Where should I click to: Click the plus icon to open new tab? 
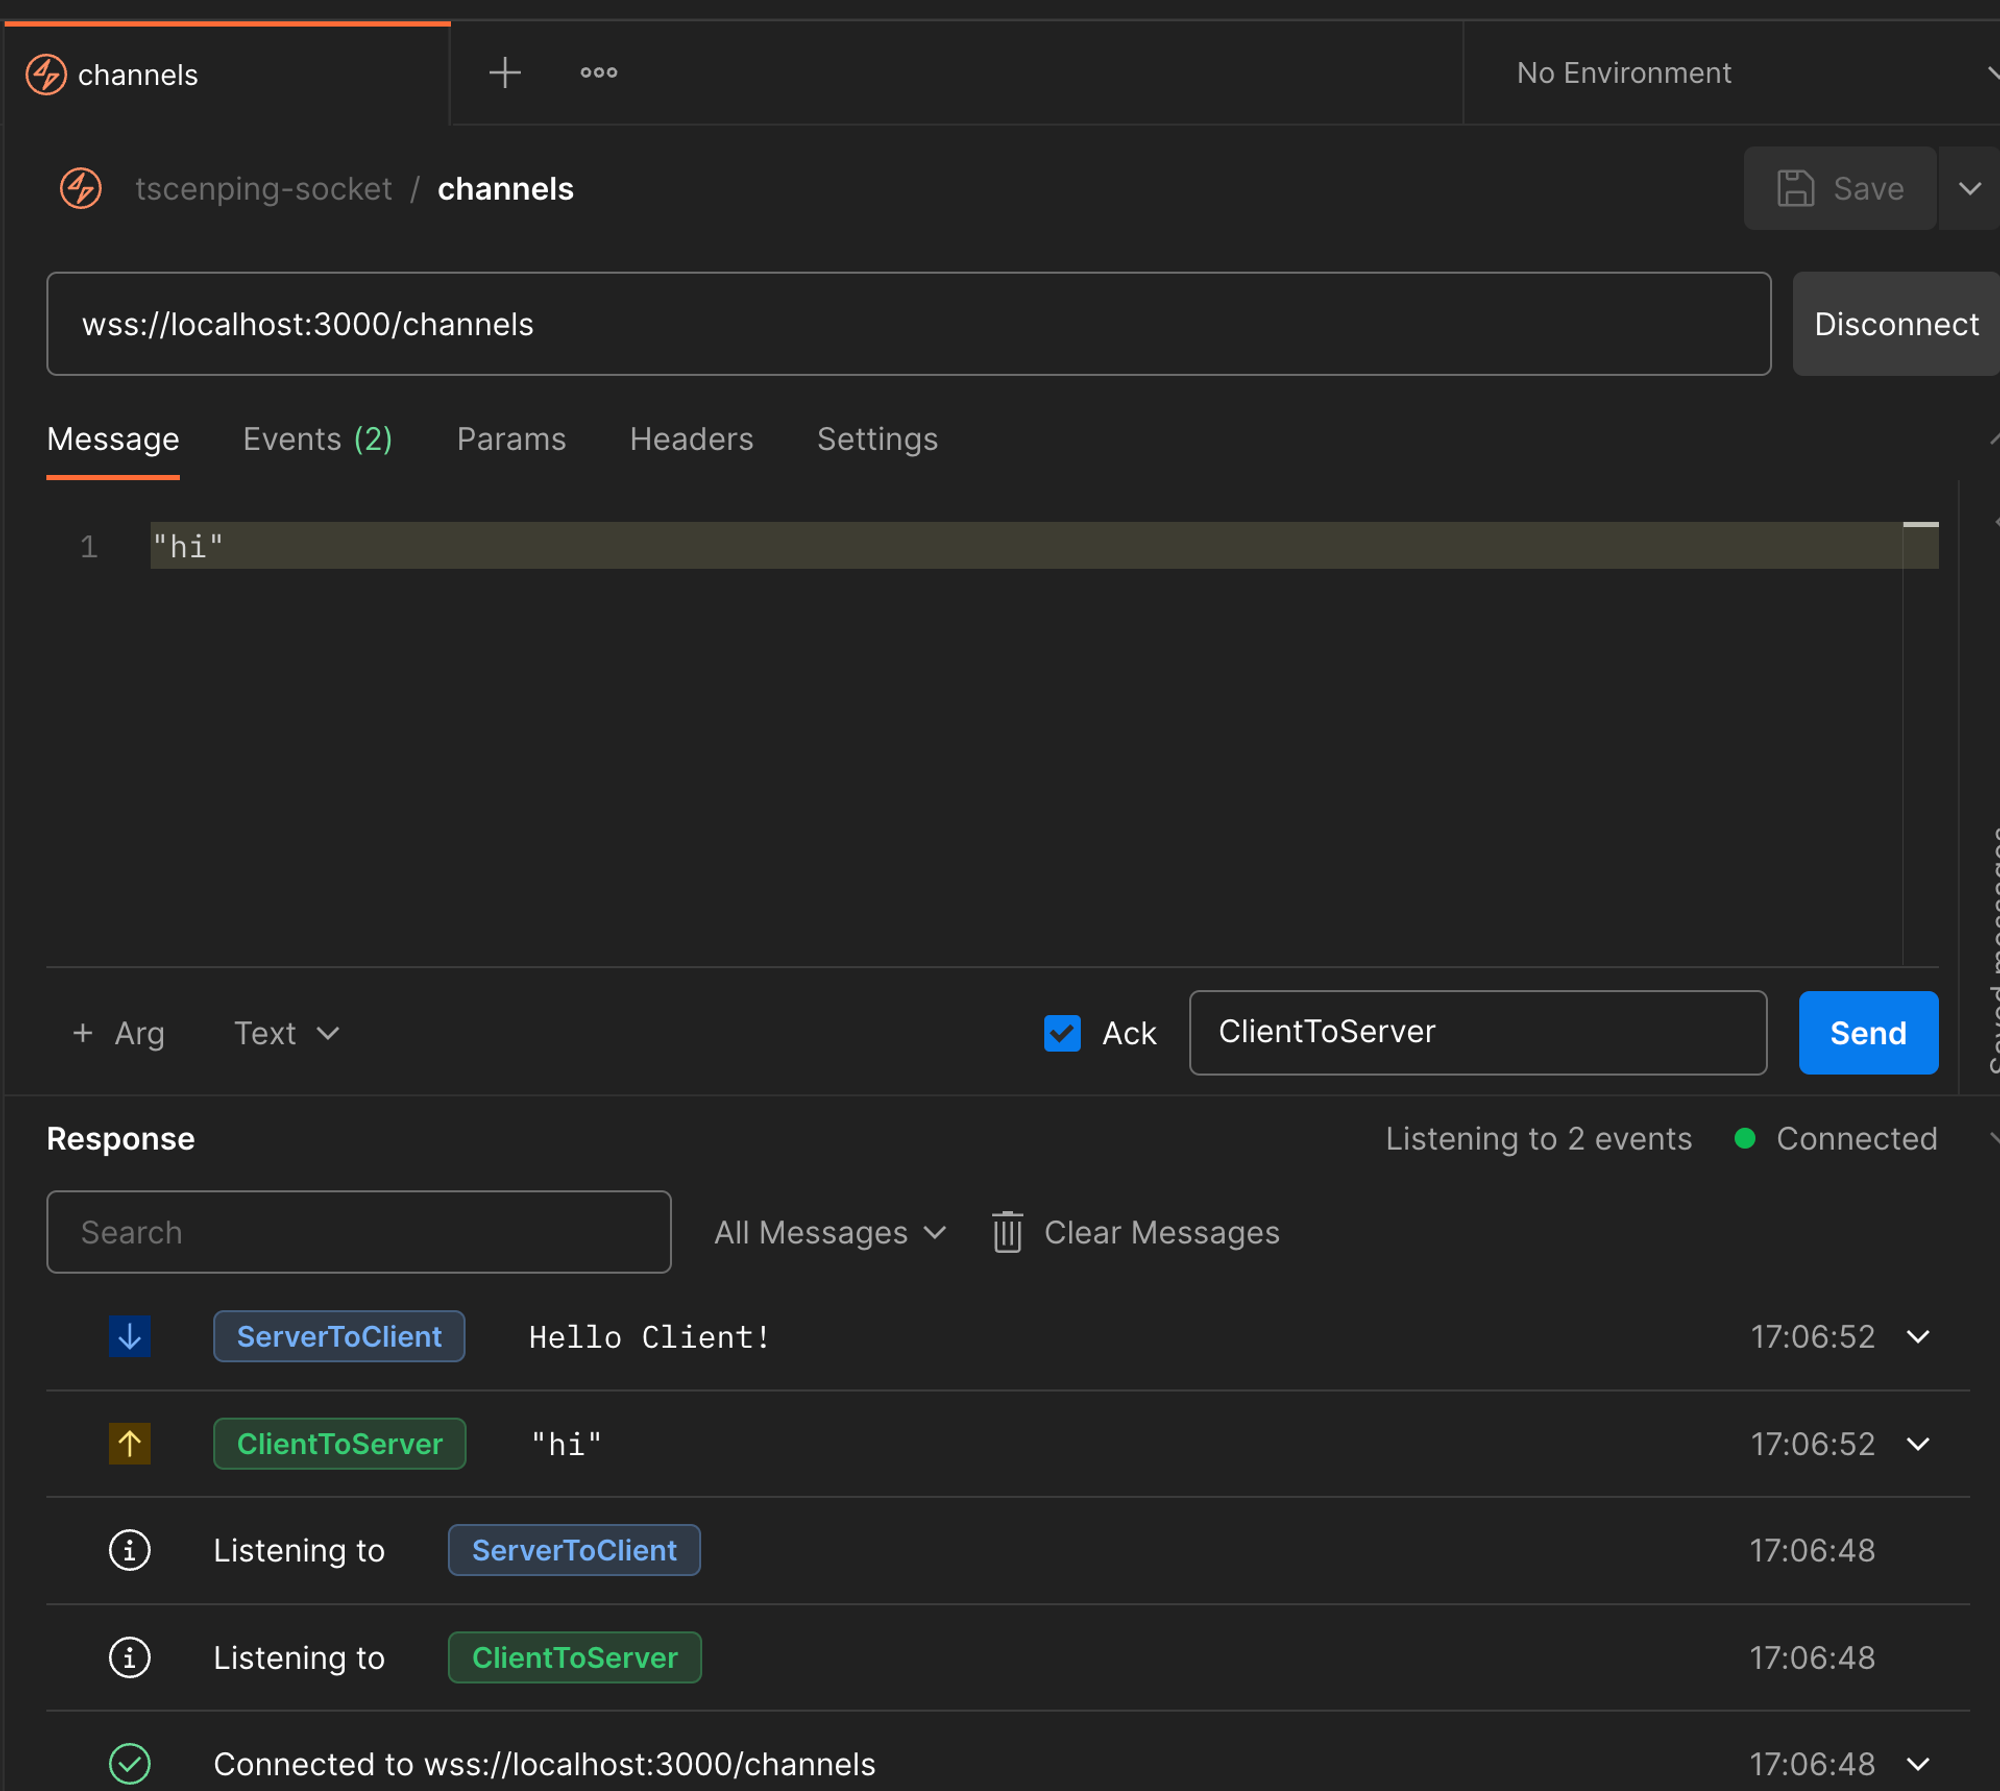pos(505,73)
